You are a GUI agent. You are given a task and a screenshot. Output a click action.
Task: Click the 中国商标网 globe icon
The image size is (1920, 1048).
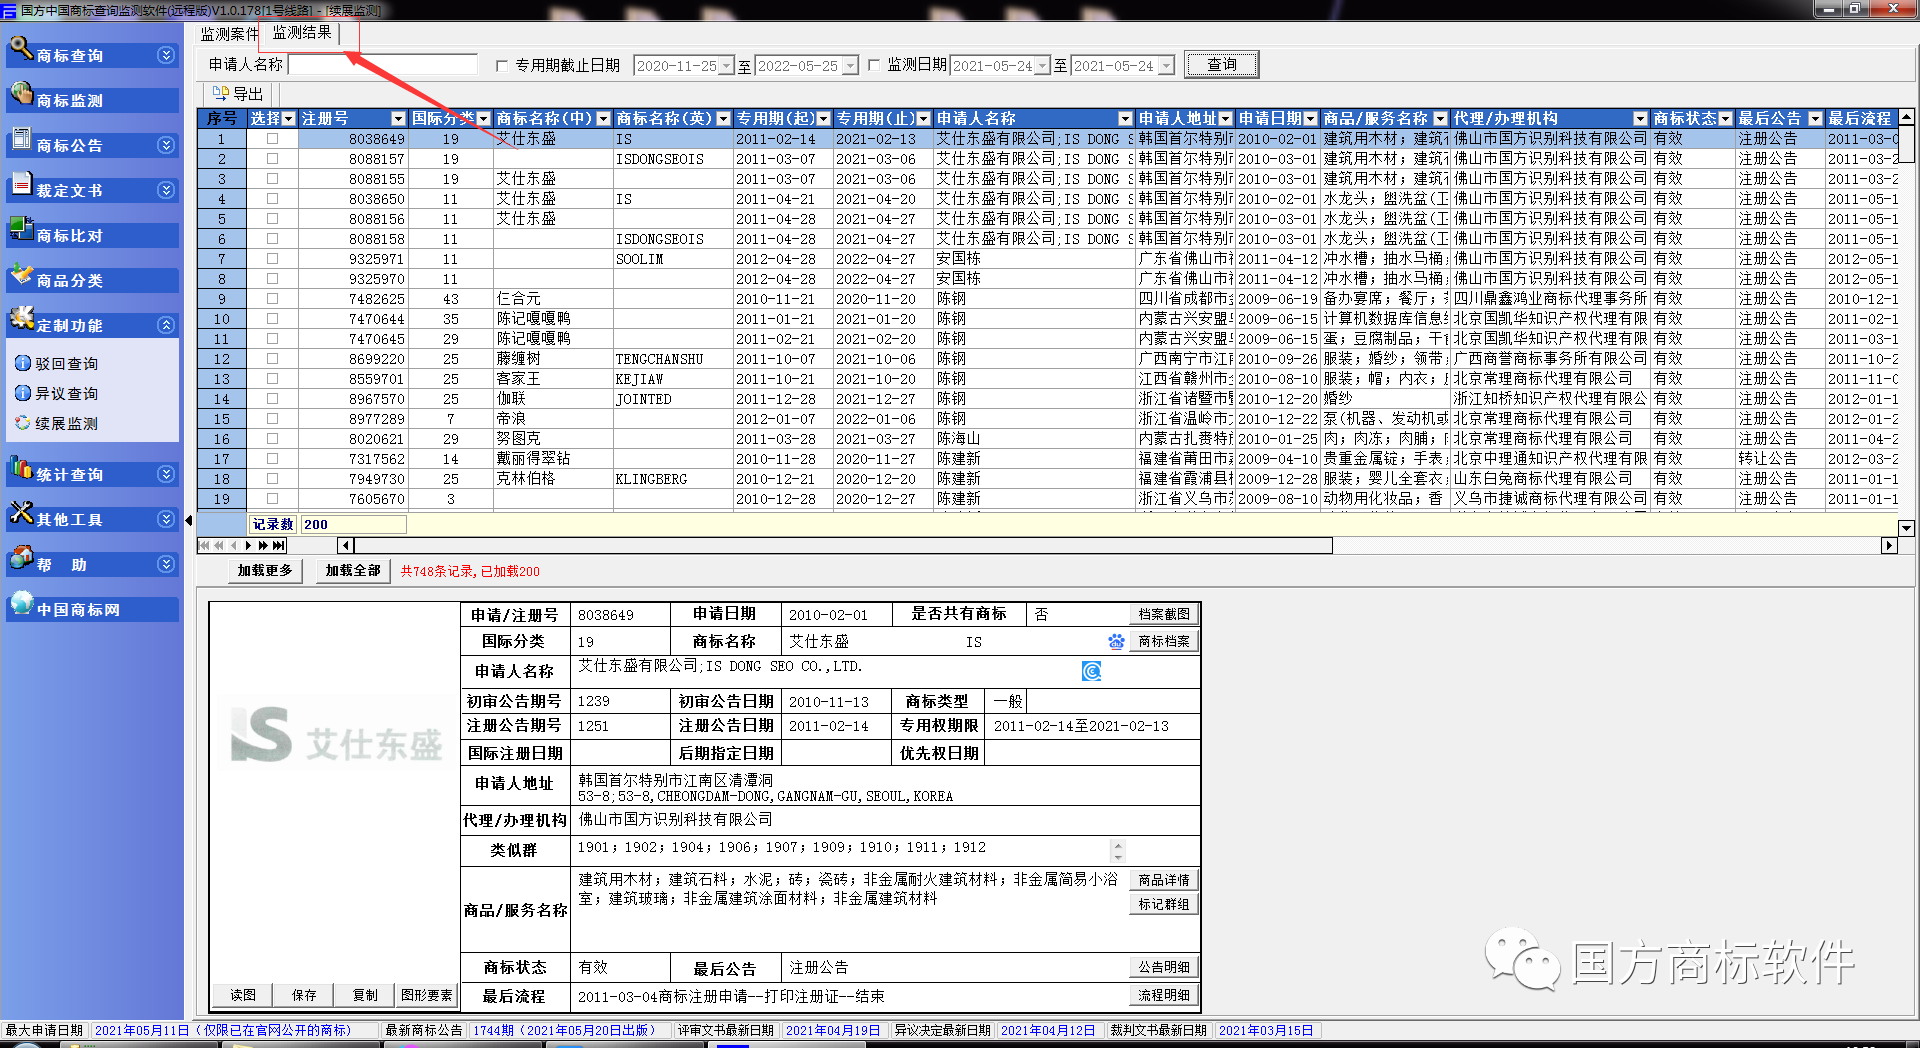pyautogui.click(x=21, y=603)
